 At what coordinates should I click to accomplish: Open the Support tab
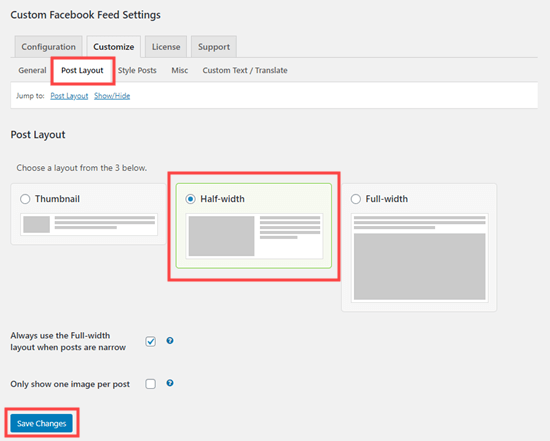214,47
